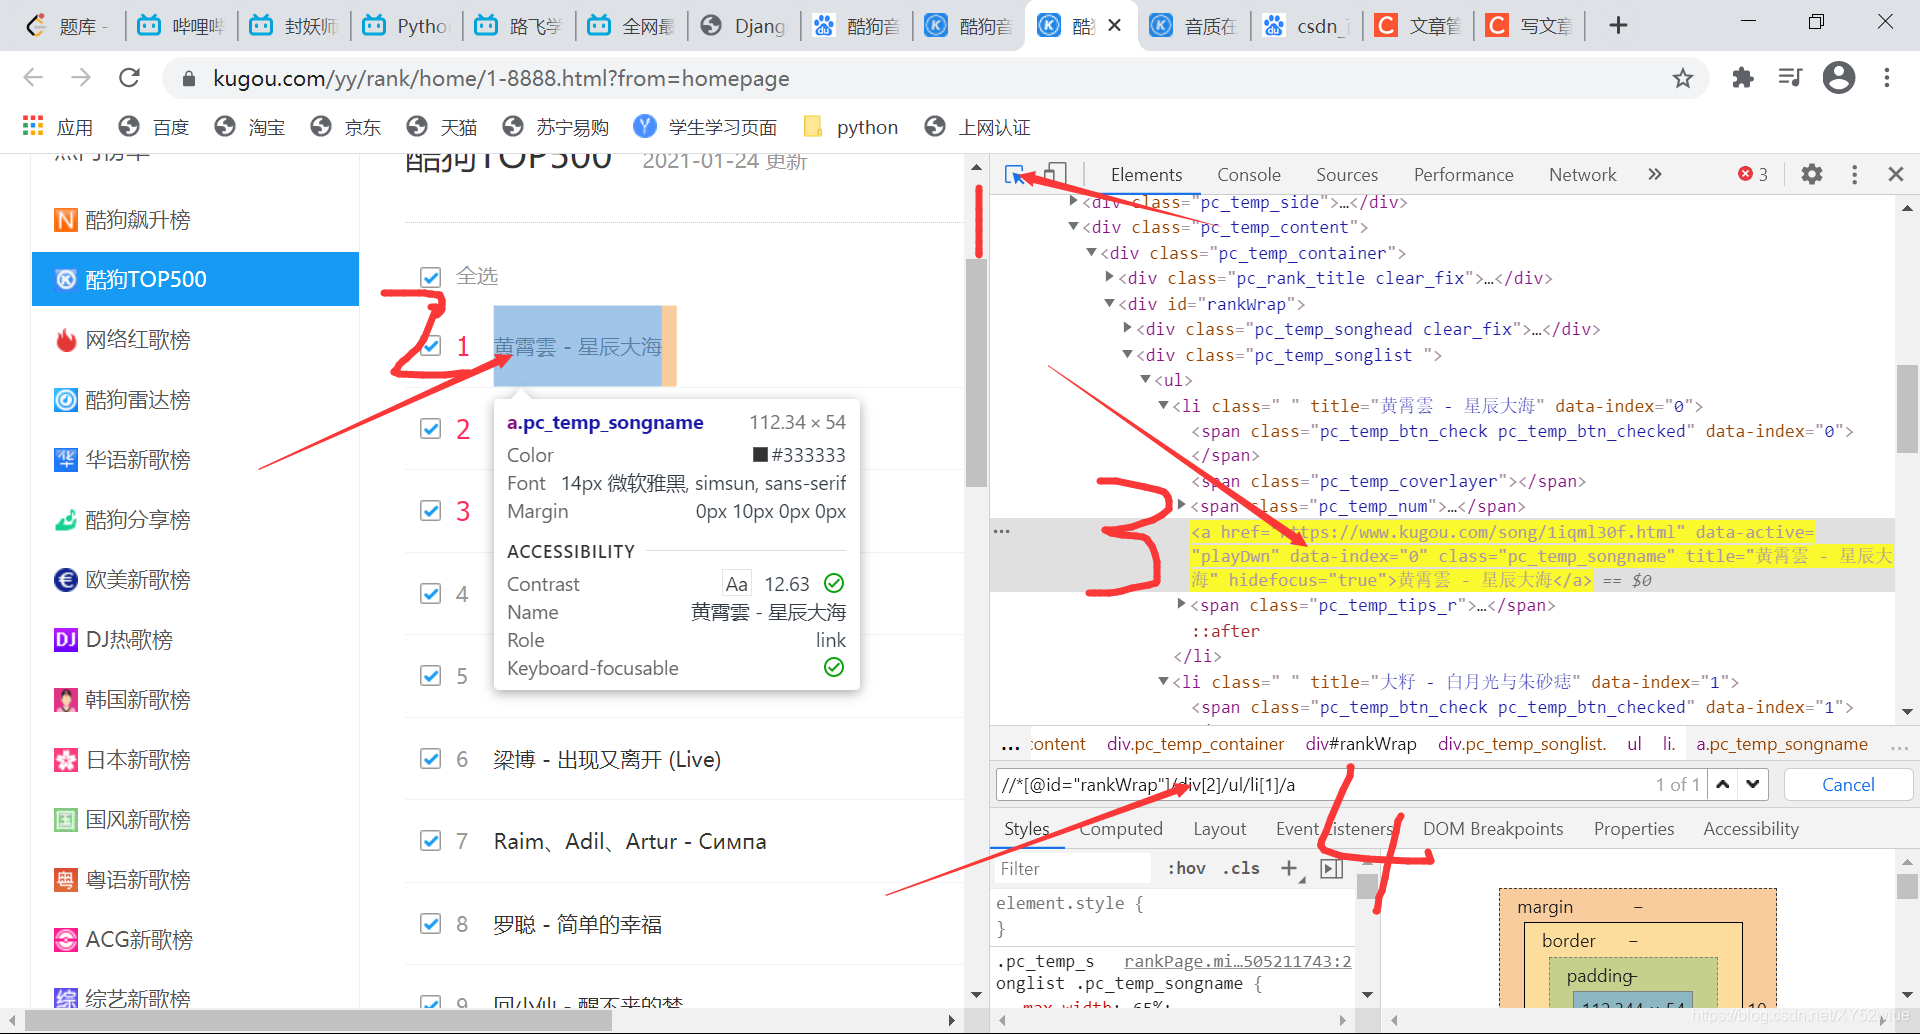Click div#rankWrap in breadcrumb trail
1920x1034 pixels.
click(1360, 744)
